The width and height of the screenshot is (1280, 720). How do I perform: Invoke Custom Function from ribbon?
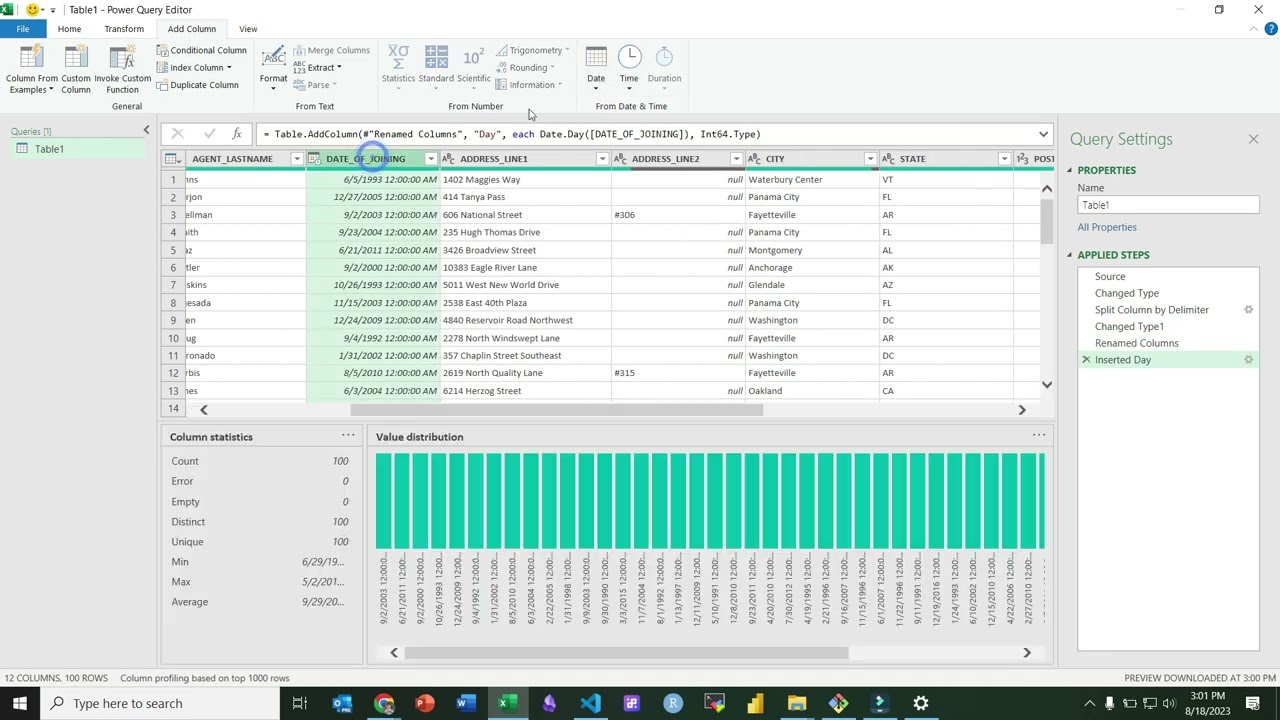pyautogui.click(x=122, y=69)
